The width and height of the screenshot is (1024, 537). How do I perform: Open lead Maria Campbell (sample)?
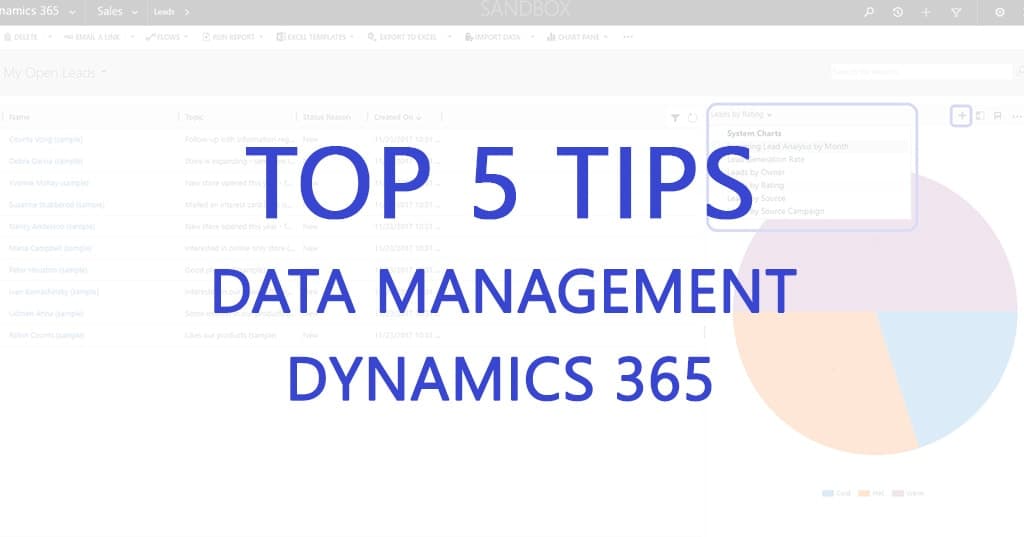pos(50,248)
